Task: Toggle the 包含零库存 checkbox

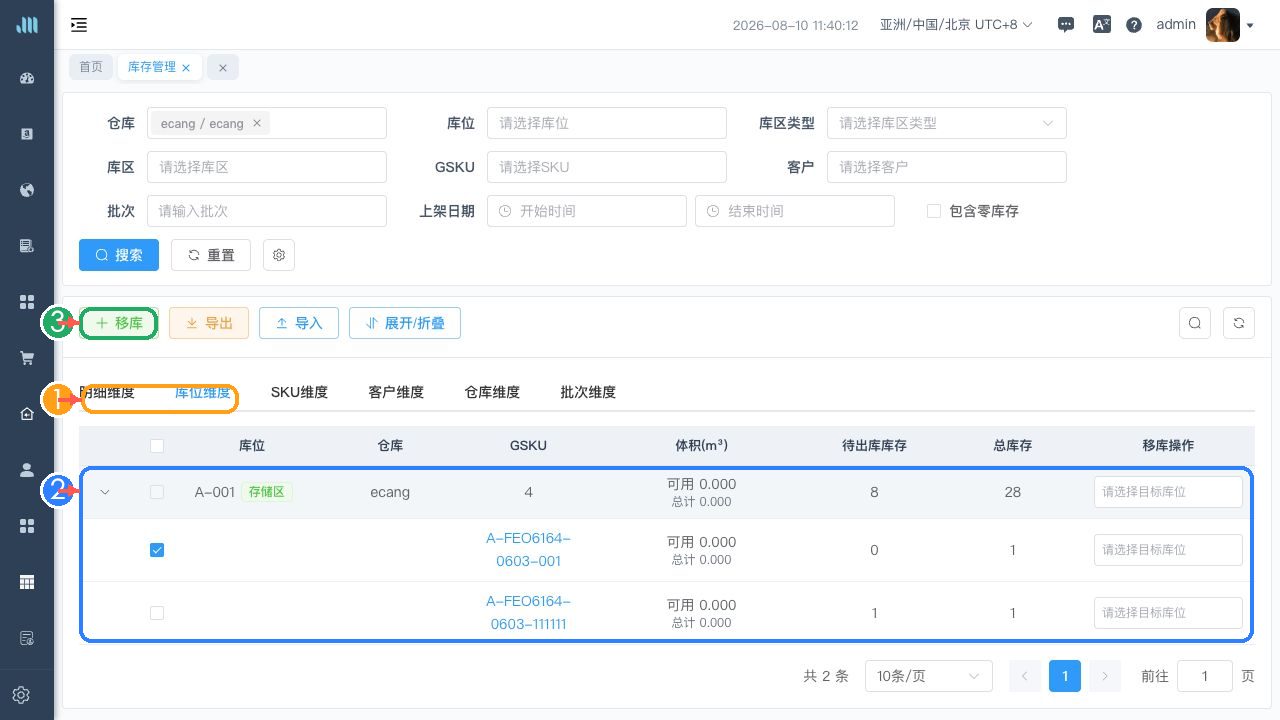Action: click(934, 211)
